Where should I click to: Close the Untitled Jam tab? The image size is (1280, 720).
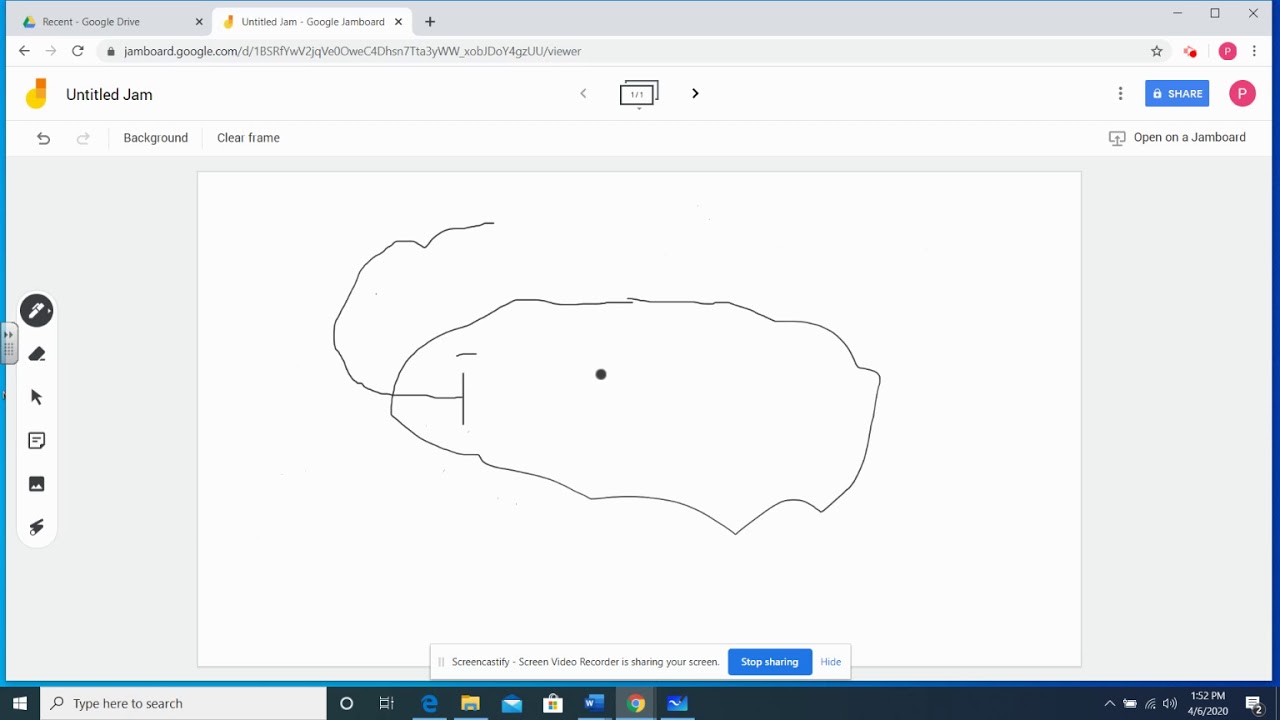click(399, 22)
